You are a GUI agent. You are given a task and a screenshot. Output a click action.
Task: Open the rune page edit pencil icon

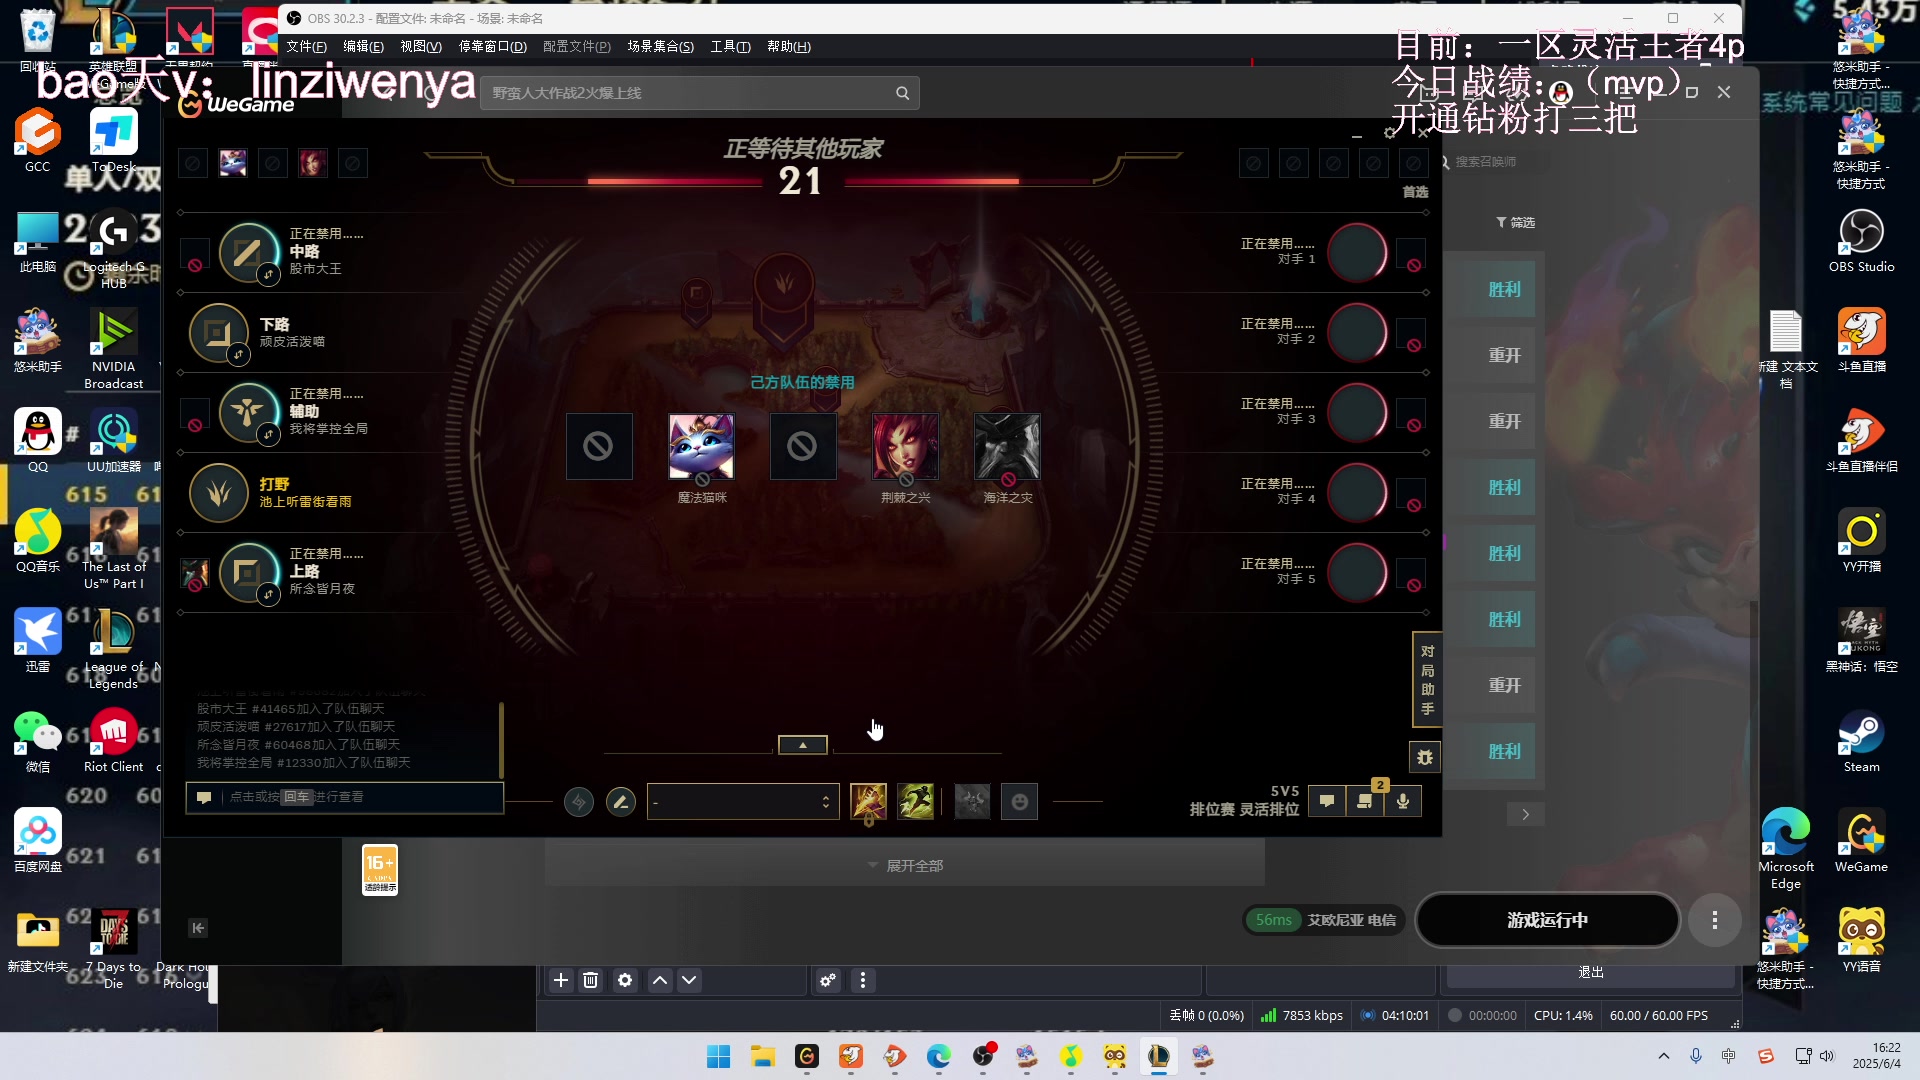tap(620, 802)
